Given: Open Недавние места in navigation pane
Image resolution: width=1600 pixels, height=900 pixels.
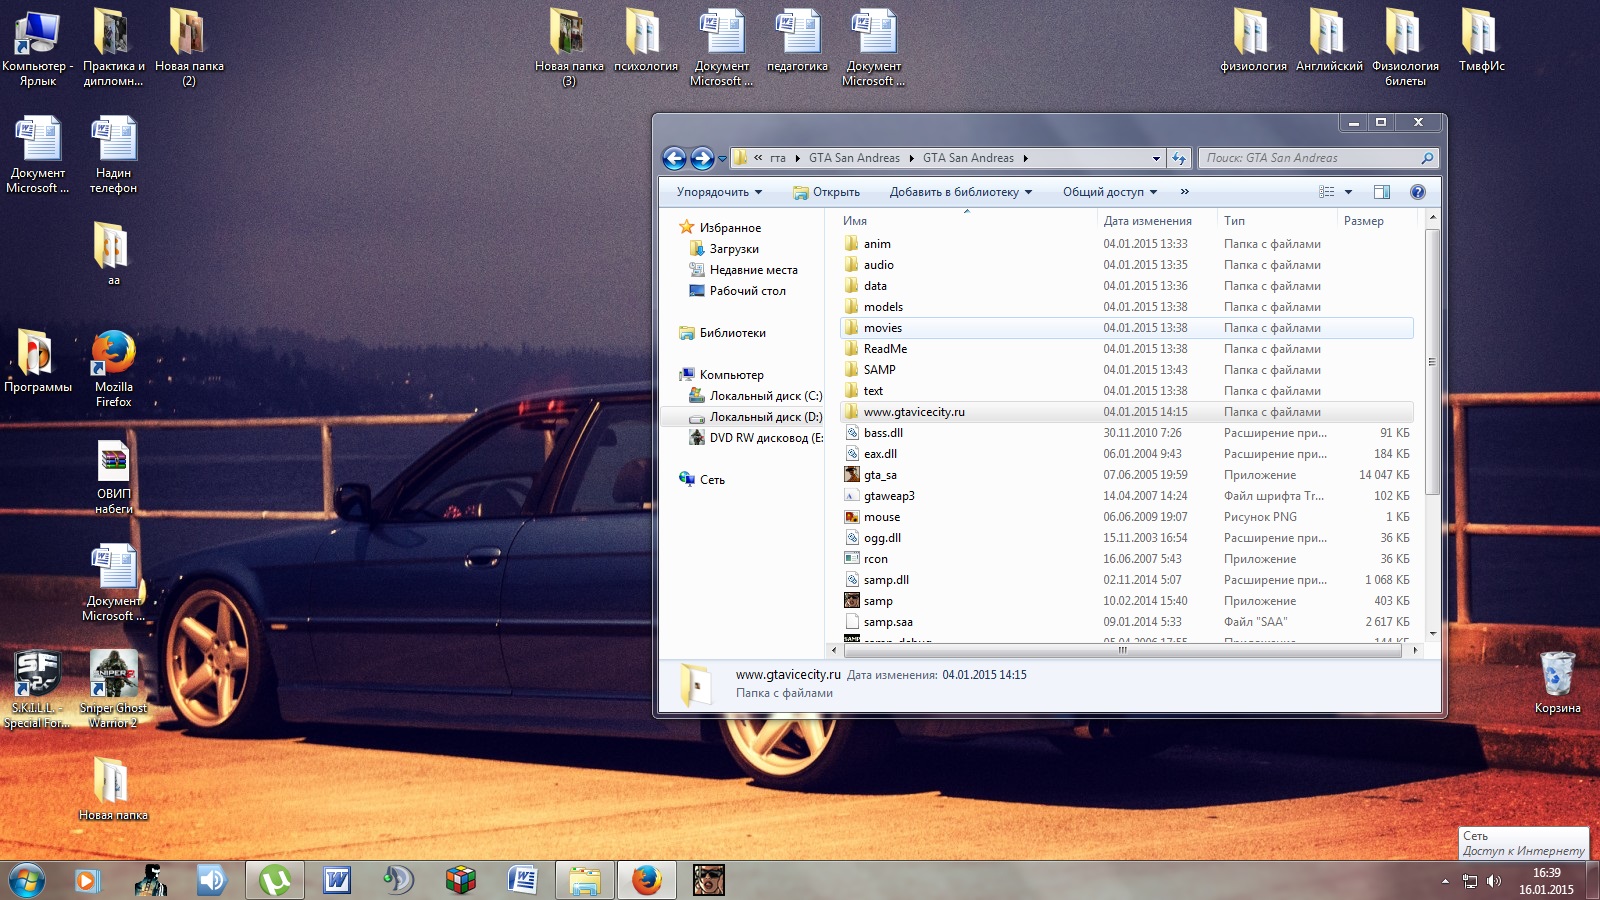Looking at the screenshot, I should click(753, 270).
